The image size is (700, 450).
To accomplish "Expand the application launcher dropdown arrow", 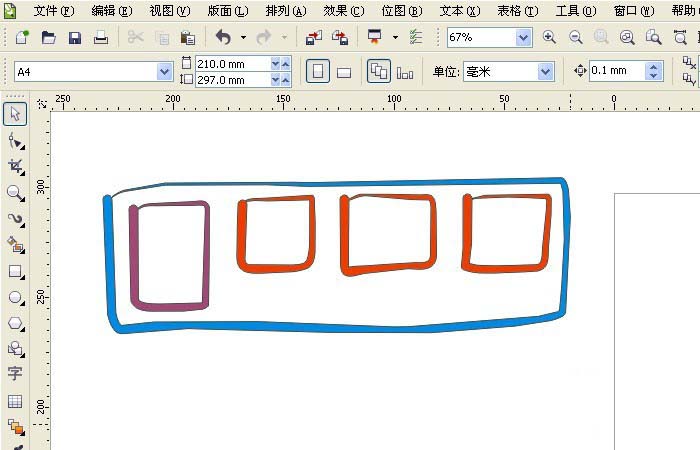I will (x=395, y=38).
